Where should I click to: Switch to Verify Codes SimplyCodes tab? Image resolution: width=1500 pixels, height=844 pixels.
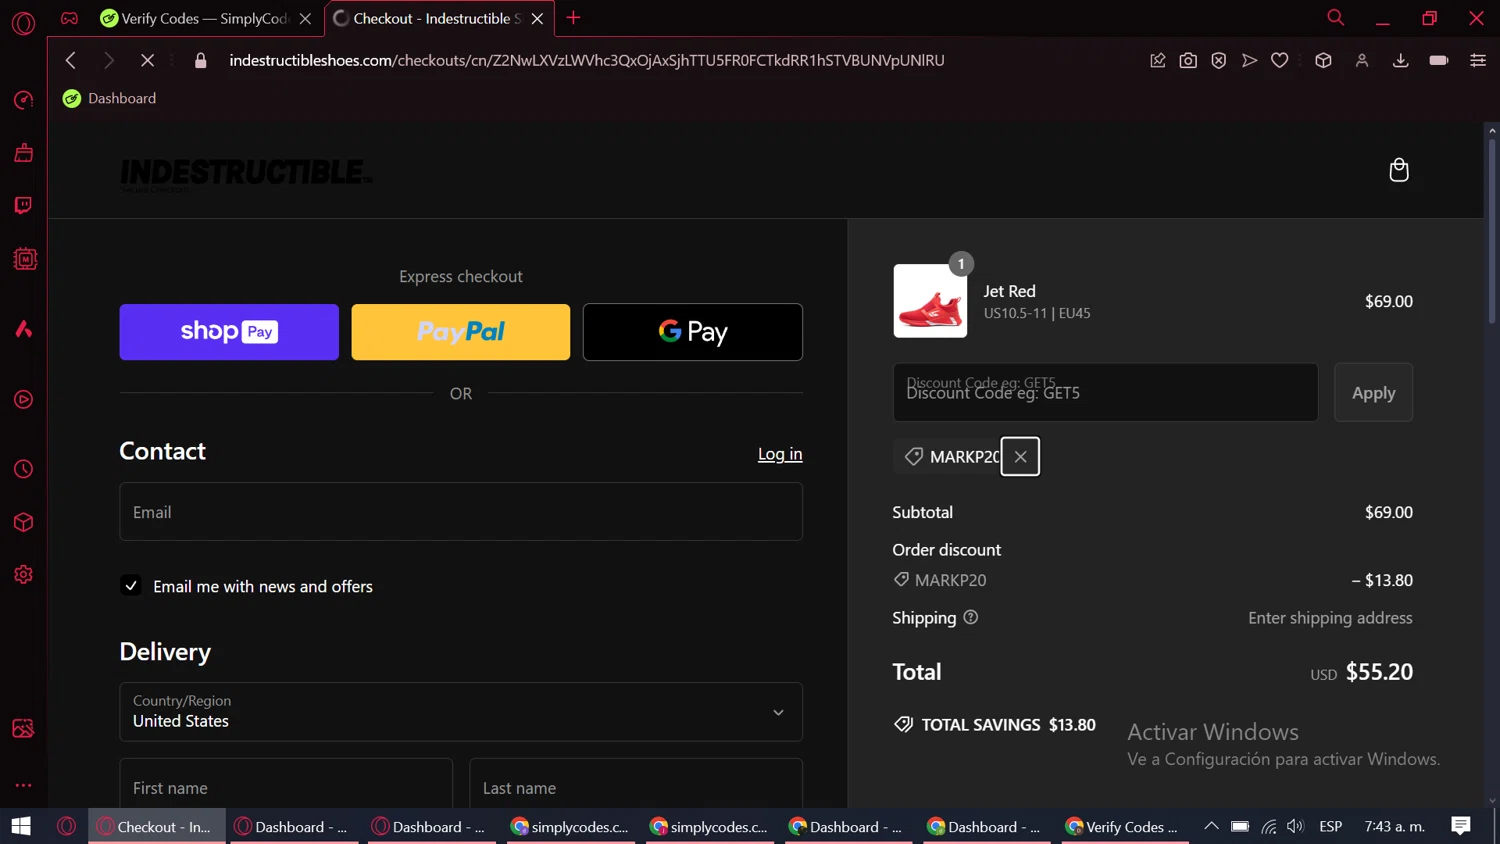coord(205,18)
